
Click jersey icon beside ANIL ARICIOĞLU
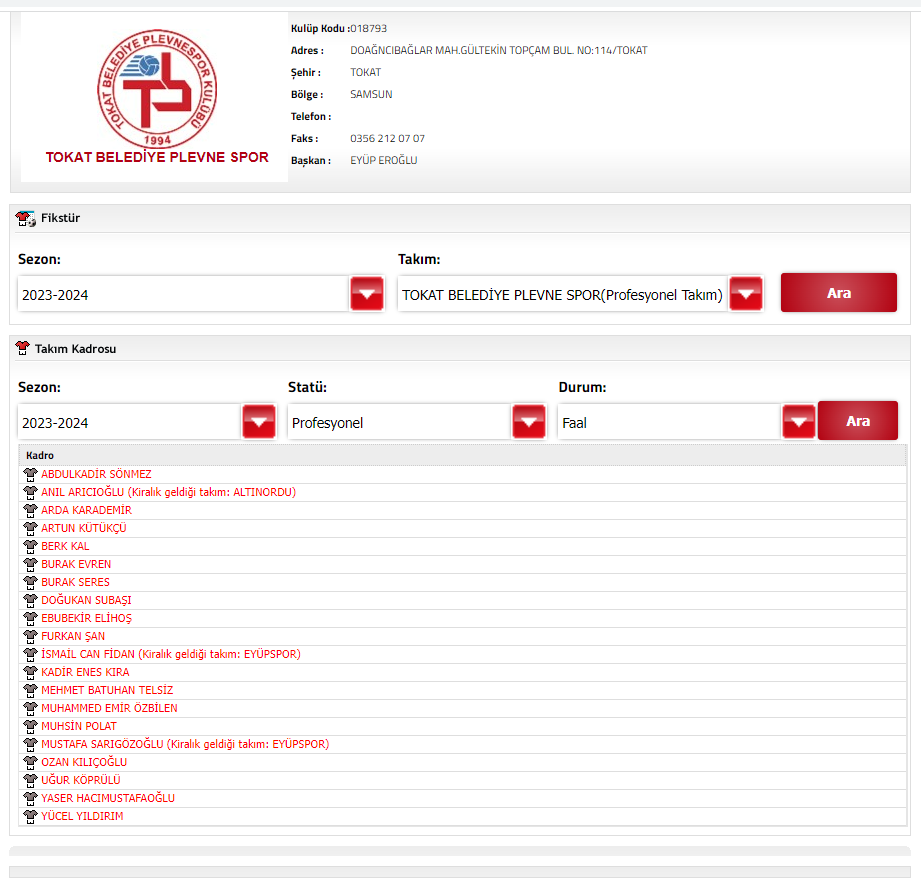pos(31,492)
